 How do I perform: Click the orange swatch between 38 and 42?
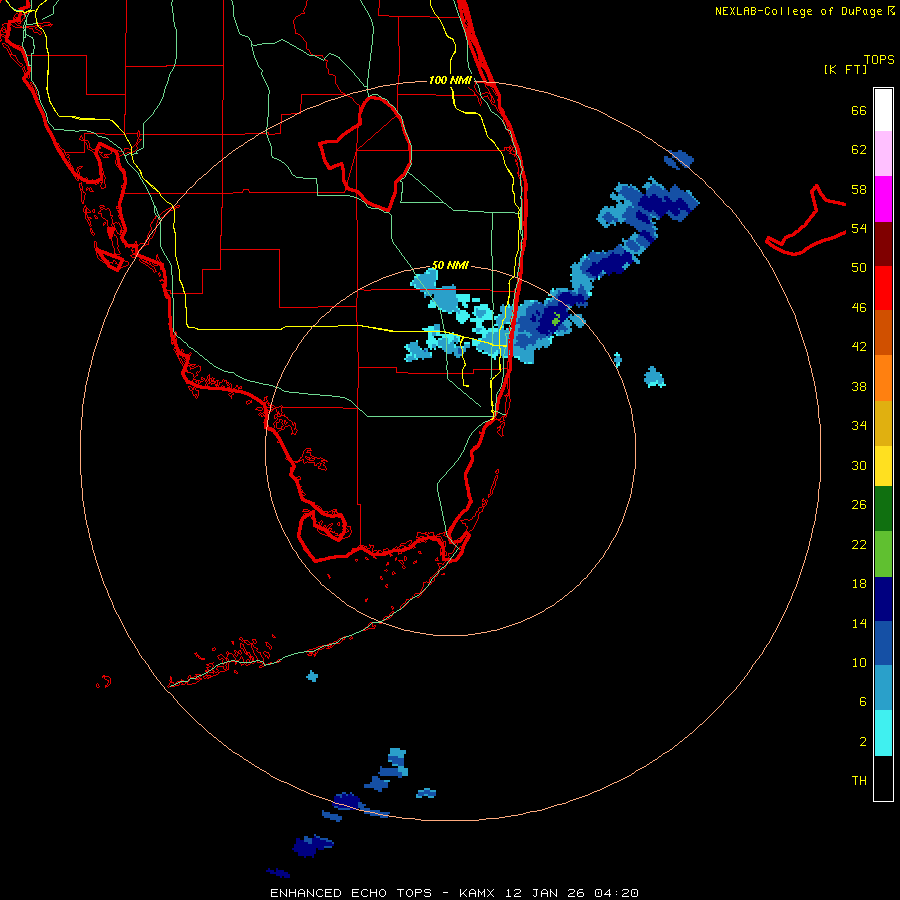883,378
